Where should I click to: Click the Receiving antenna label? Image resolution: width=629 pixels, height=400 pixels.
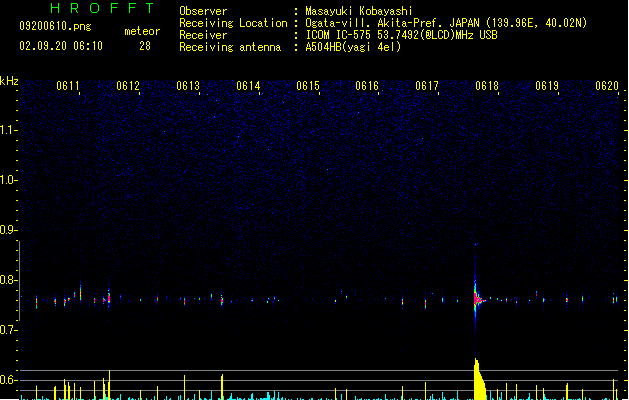coord(230,47)
